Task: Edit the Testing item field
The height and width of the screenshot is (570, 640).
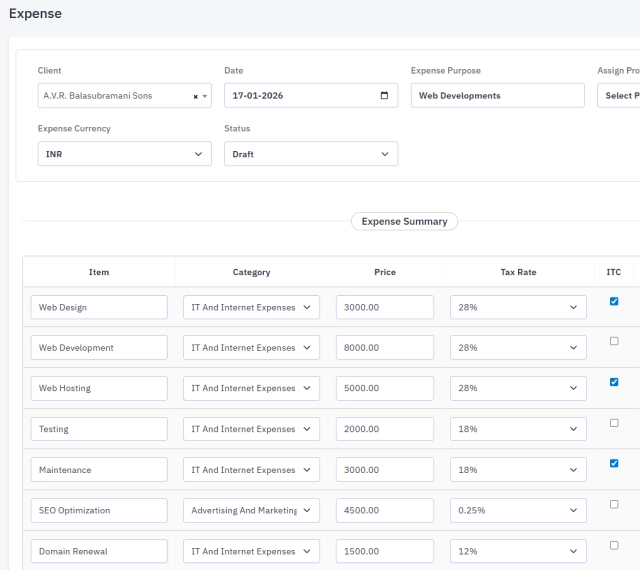Action: click(99, 429)
